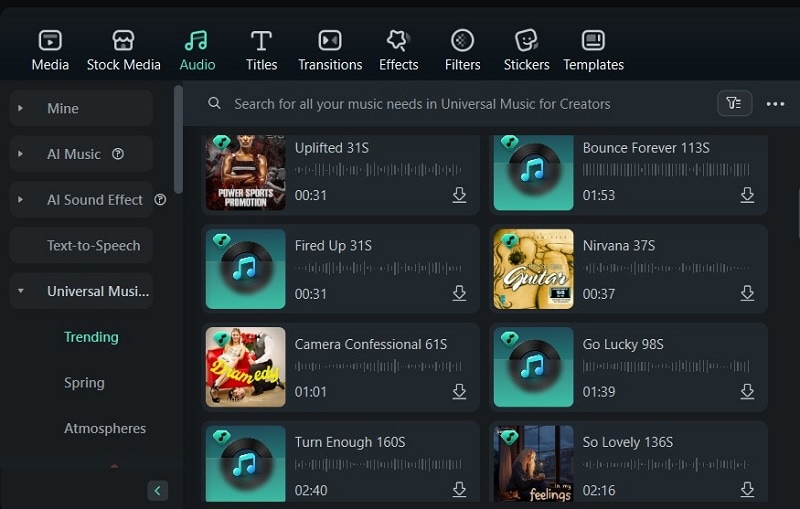Click the Camera Confessional Dramedy thumbnail
The image size is (800, 509).
[x=245, y=367]
